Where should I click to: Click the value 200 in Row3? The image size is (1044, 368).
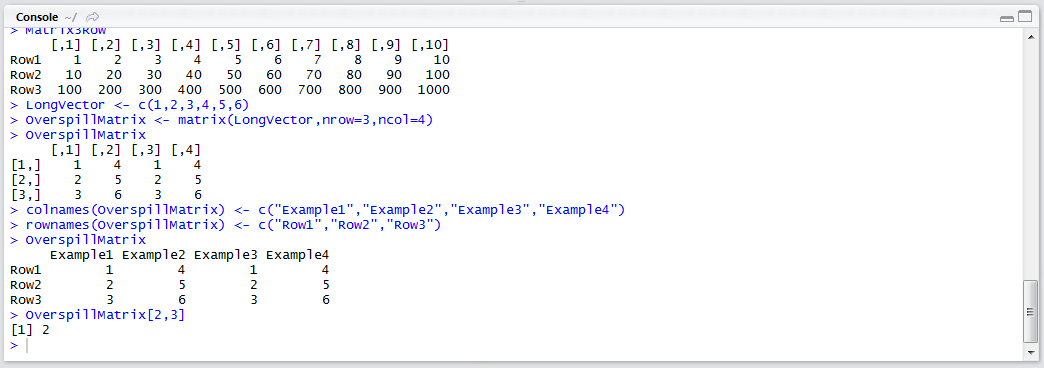click(x=111, y=90)
